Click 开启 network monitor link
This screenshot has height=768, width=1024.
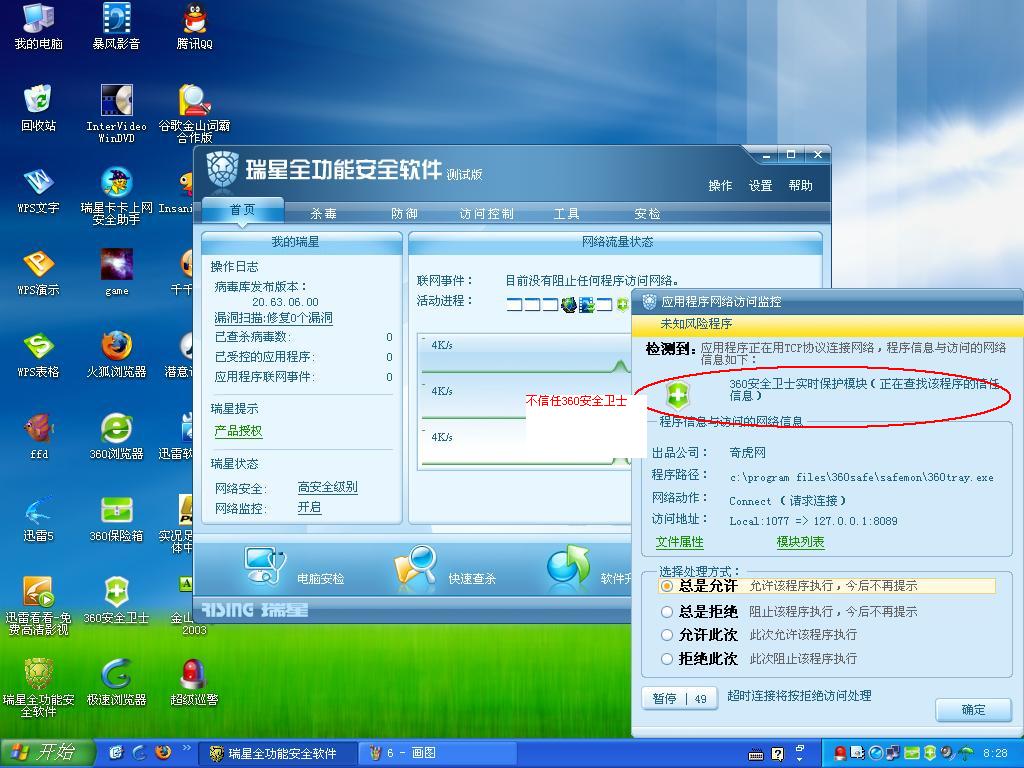click(310, 507)
